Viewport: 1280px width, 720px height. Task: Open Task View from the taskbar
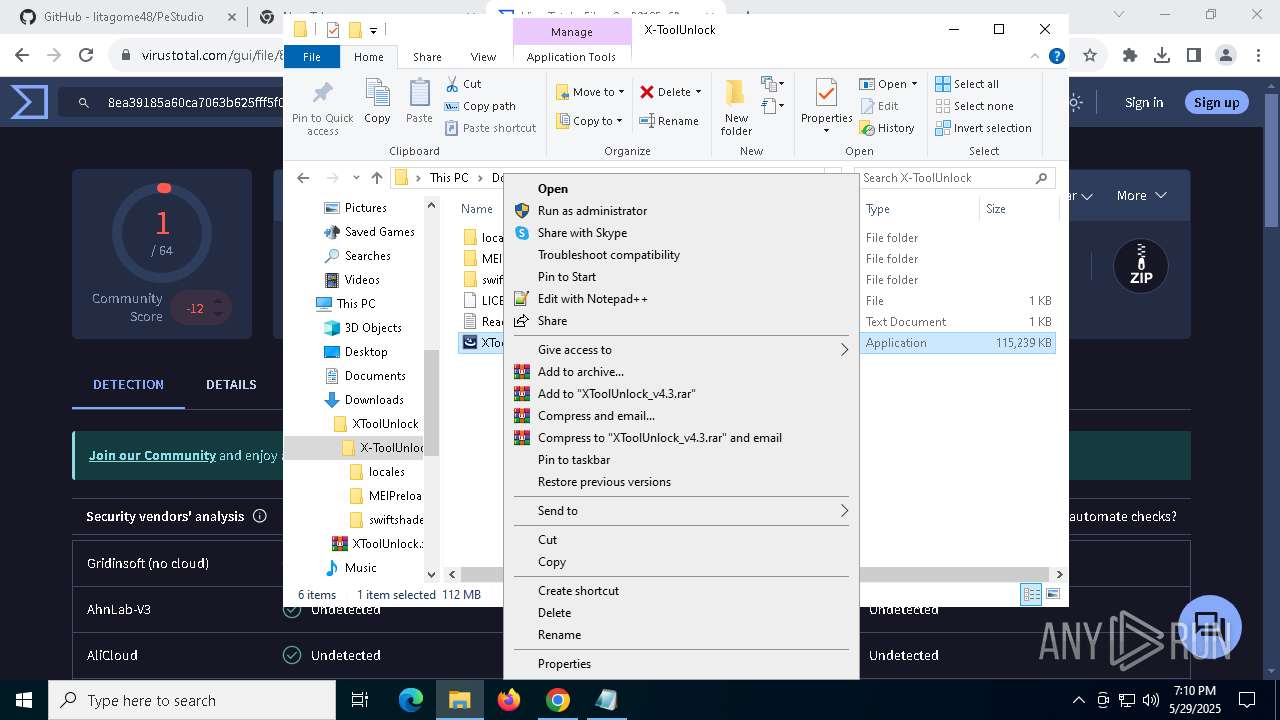[x=361, y=700]
